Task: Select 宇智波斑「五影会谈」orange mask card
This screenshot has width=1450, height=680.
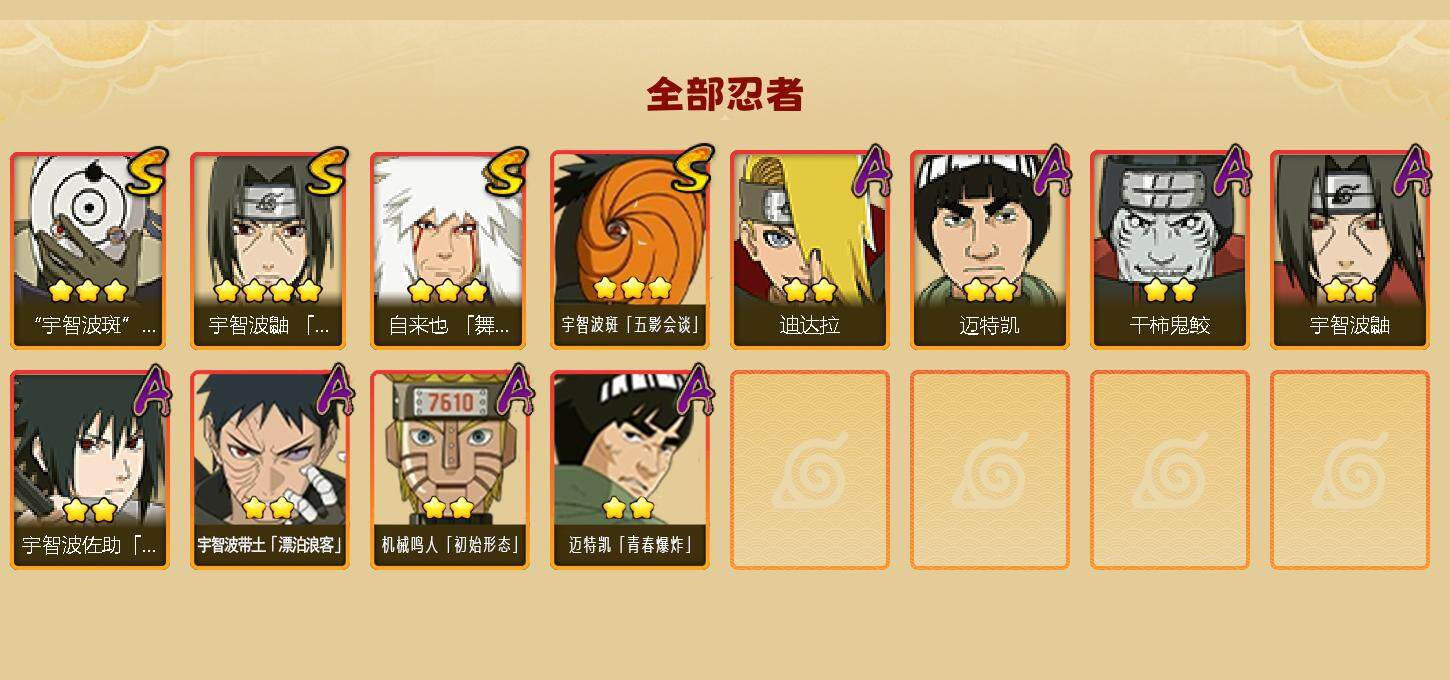Action: click(630, 250)
